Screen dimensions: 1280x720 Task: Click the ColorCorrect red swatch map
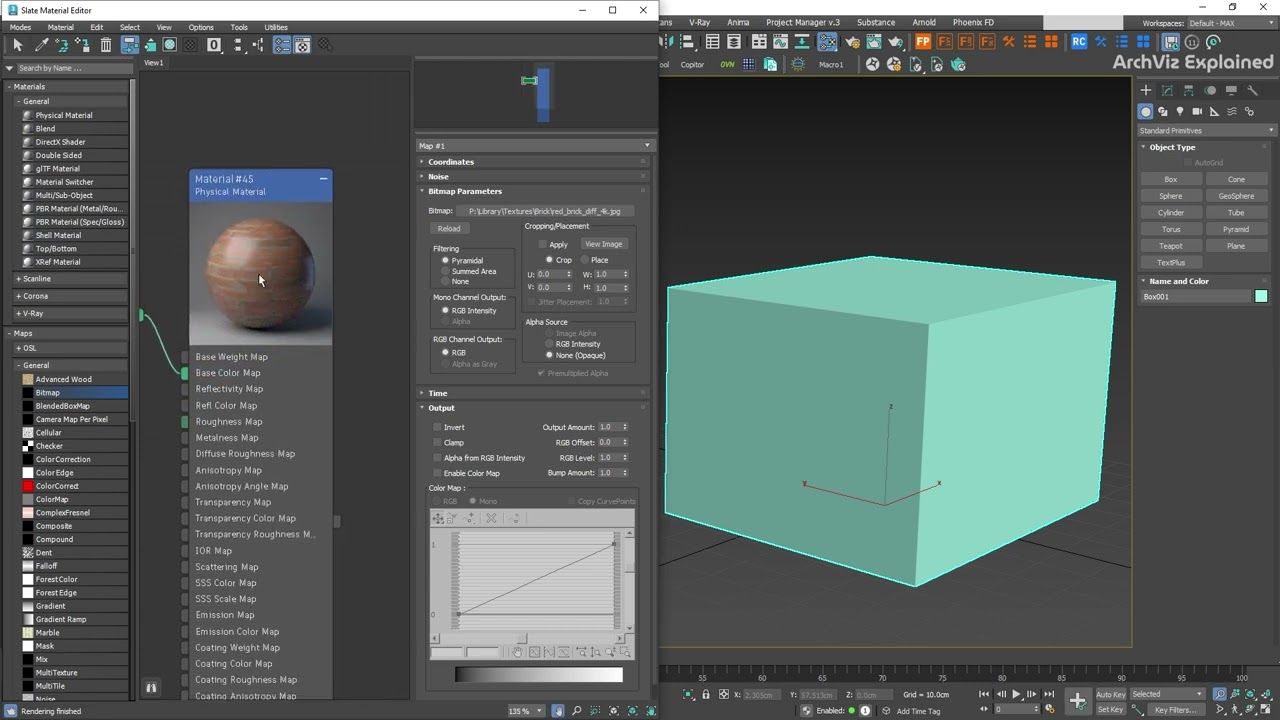pos(28,486)
